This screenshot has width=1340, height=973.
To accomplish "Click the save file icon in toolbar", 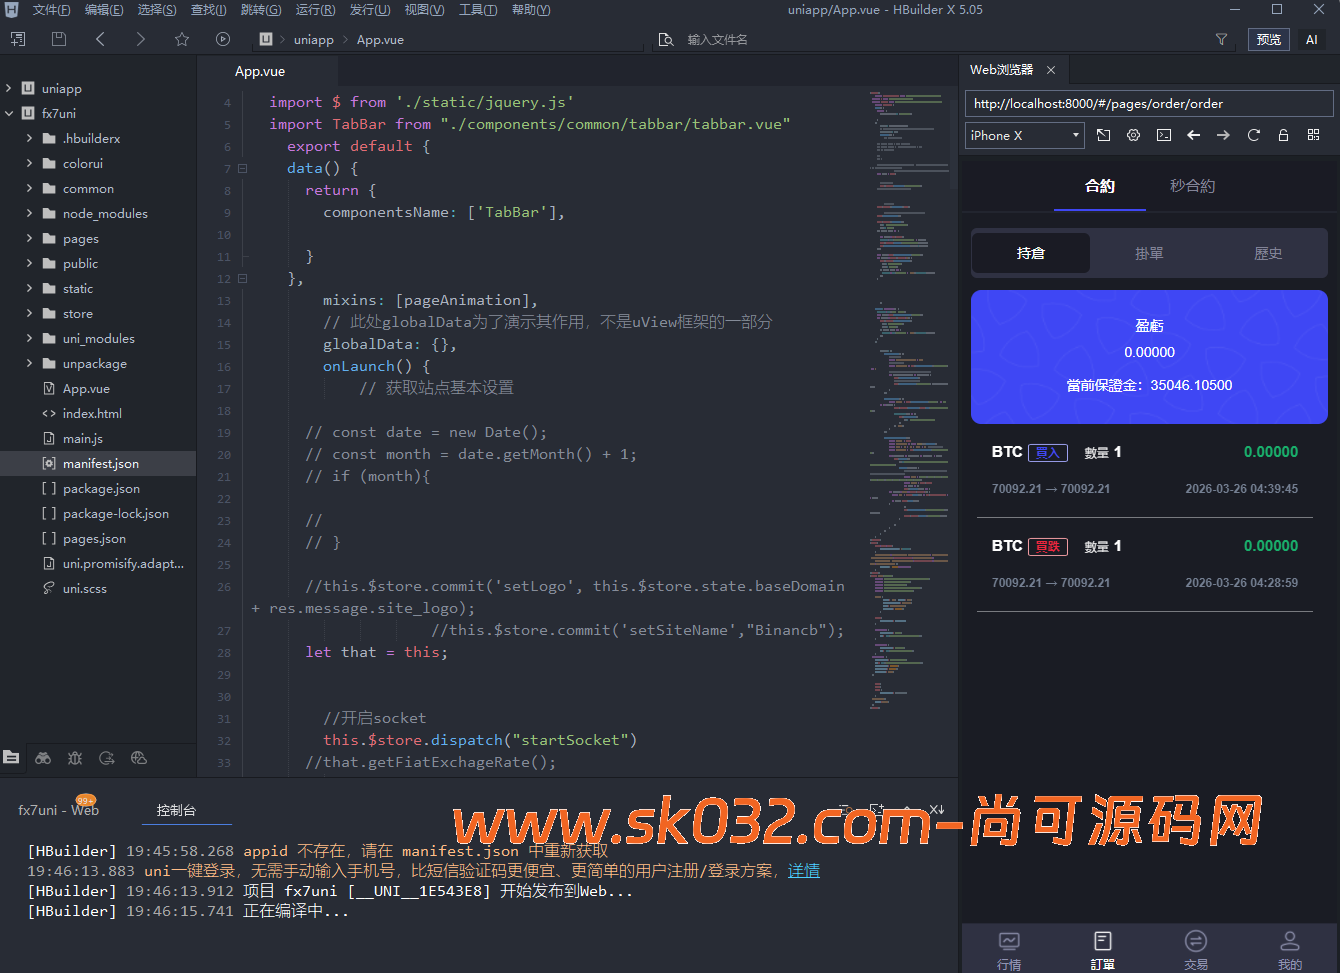I will [59, 39].
